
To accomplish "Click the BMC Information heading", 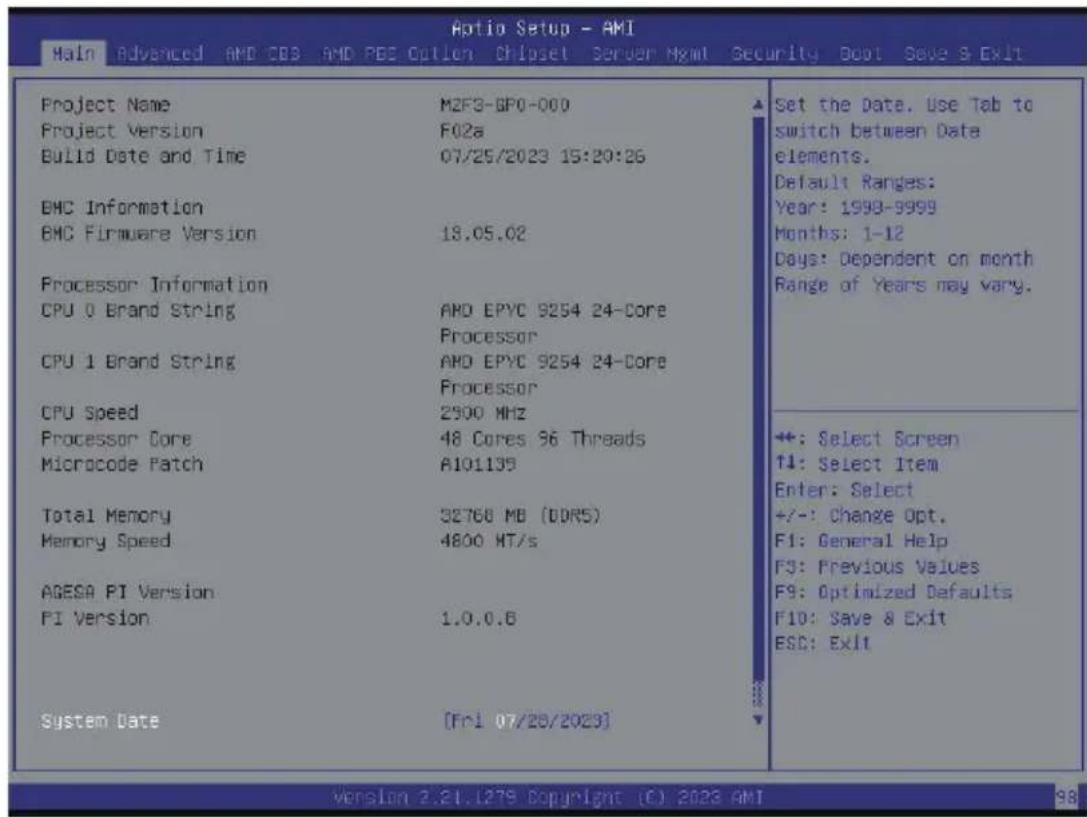I will [122, 207].
